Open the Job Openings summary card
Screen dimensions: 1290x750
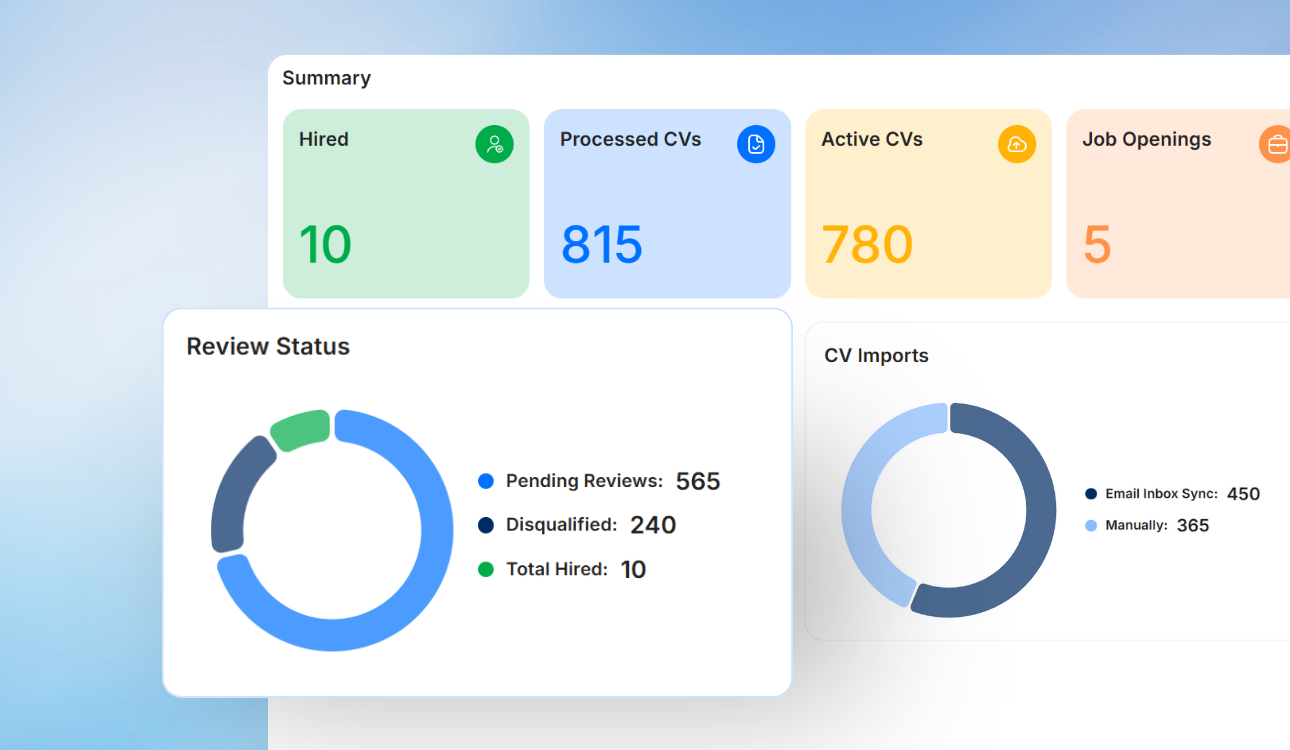click(1180, 204)
